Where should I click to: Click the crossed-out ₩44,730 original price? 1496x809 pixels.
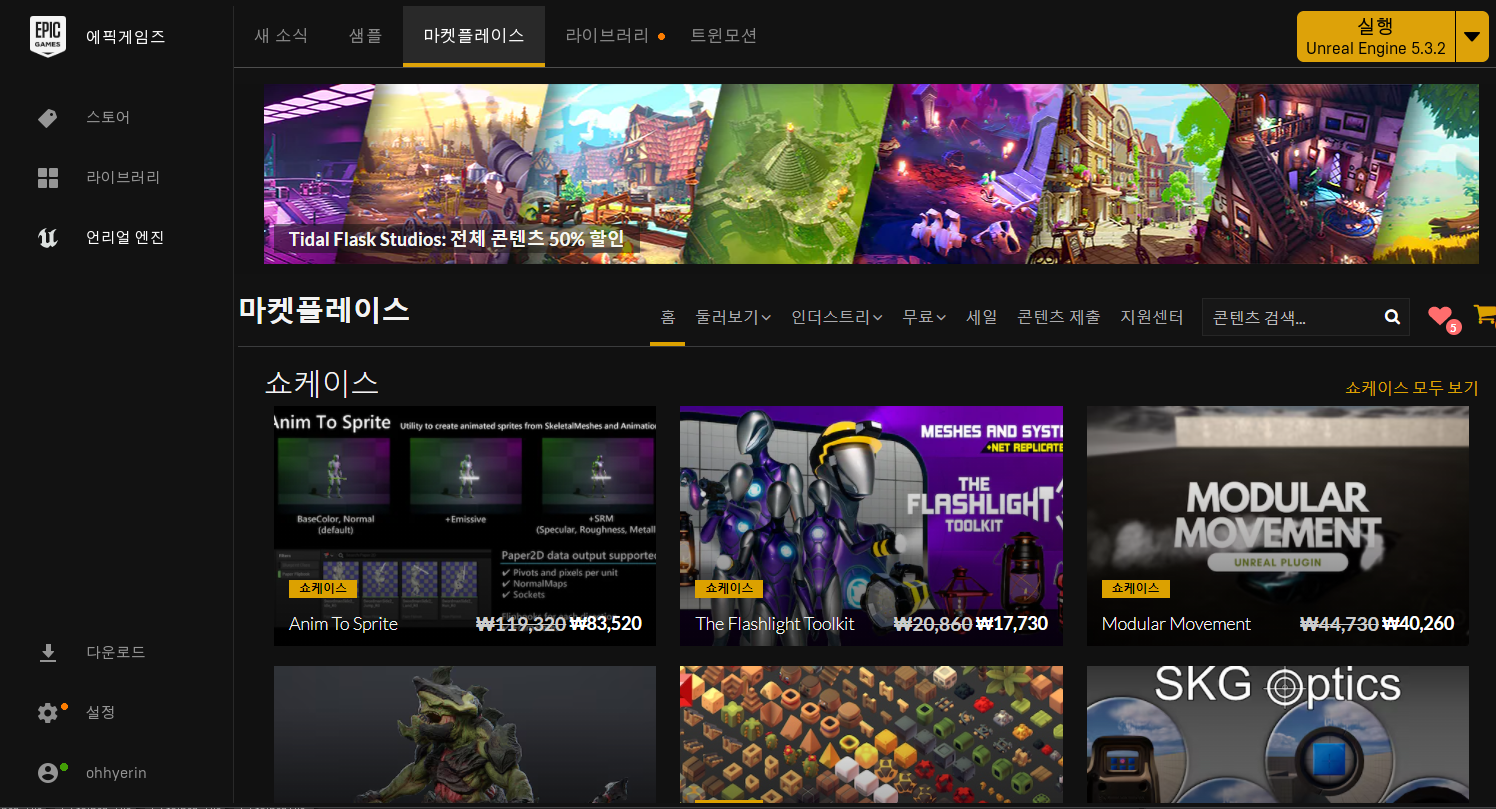coord(1339,624)
